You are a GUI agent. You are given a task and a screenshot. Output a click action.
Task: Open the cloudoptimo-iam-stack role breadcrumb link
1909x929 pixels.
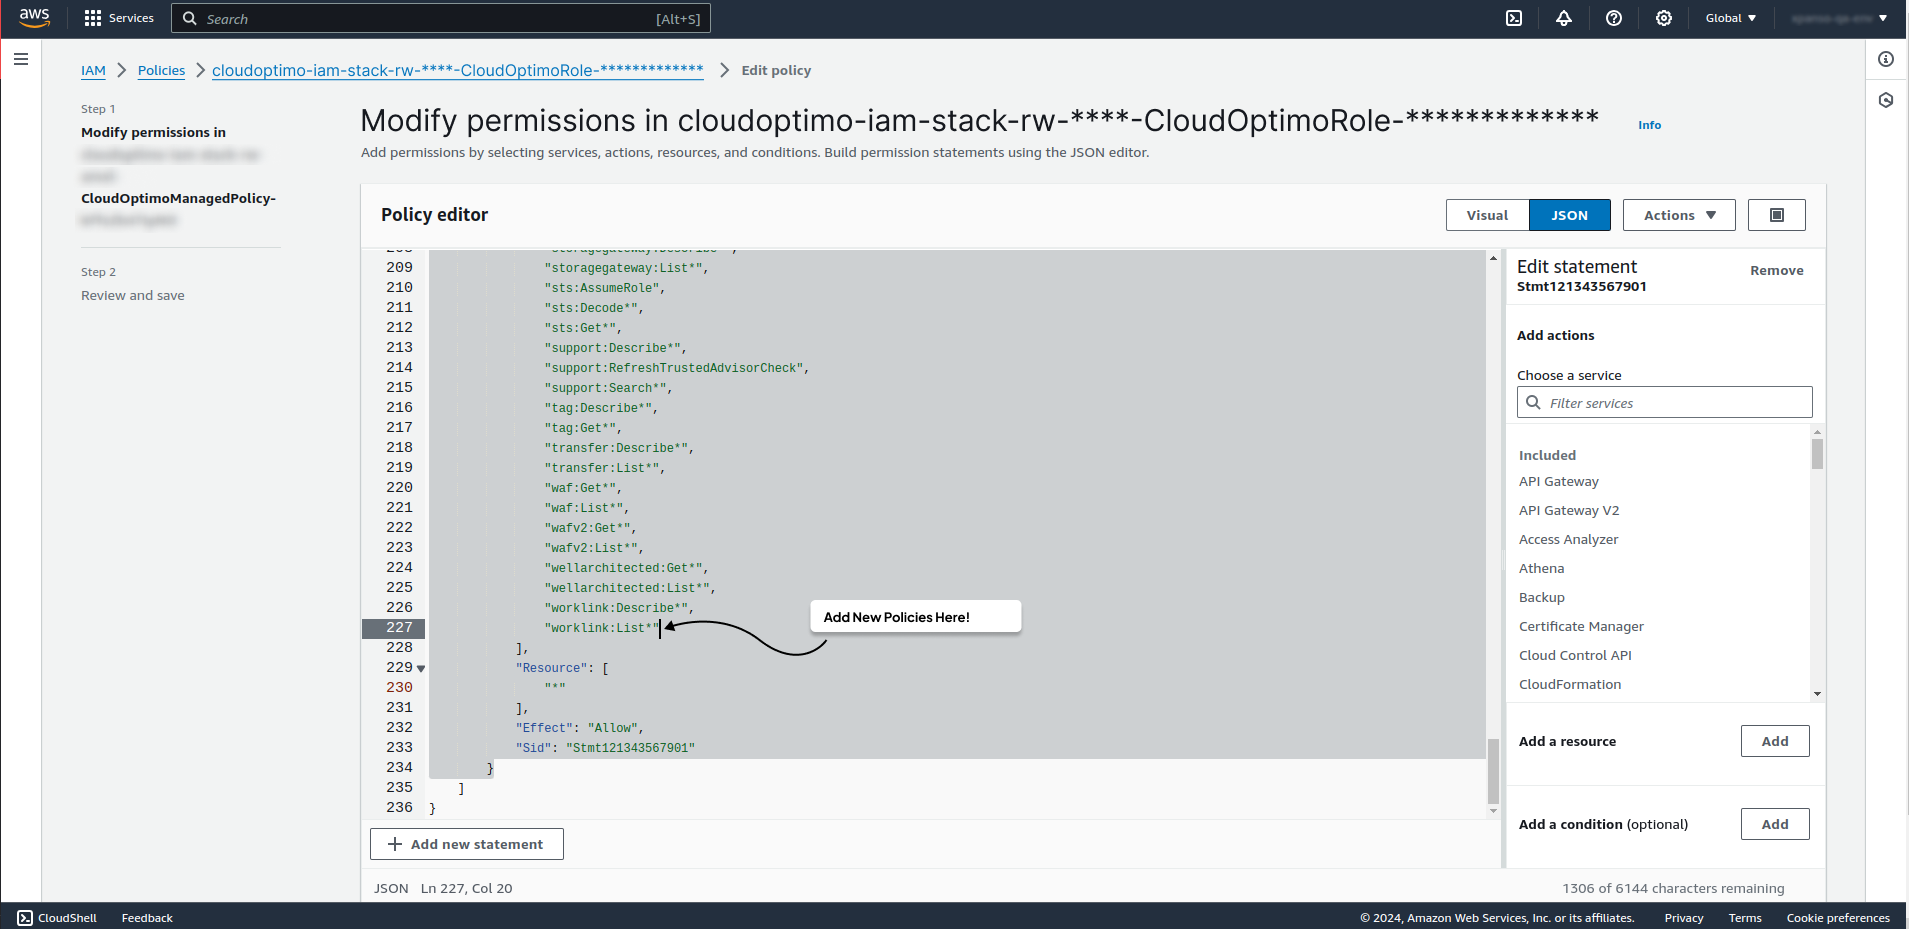458,70
